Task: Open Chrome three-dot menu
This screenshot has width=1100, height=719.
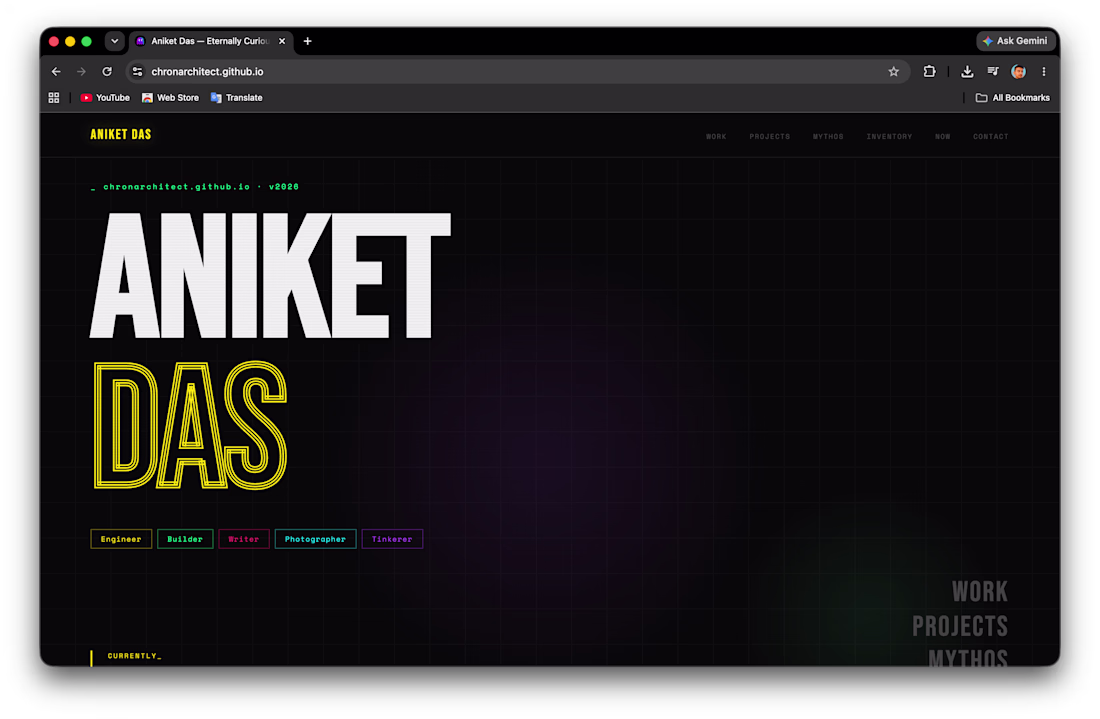Action: point(1044,72)
